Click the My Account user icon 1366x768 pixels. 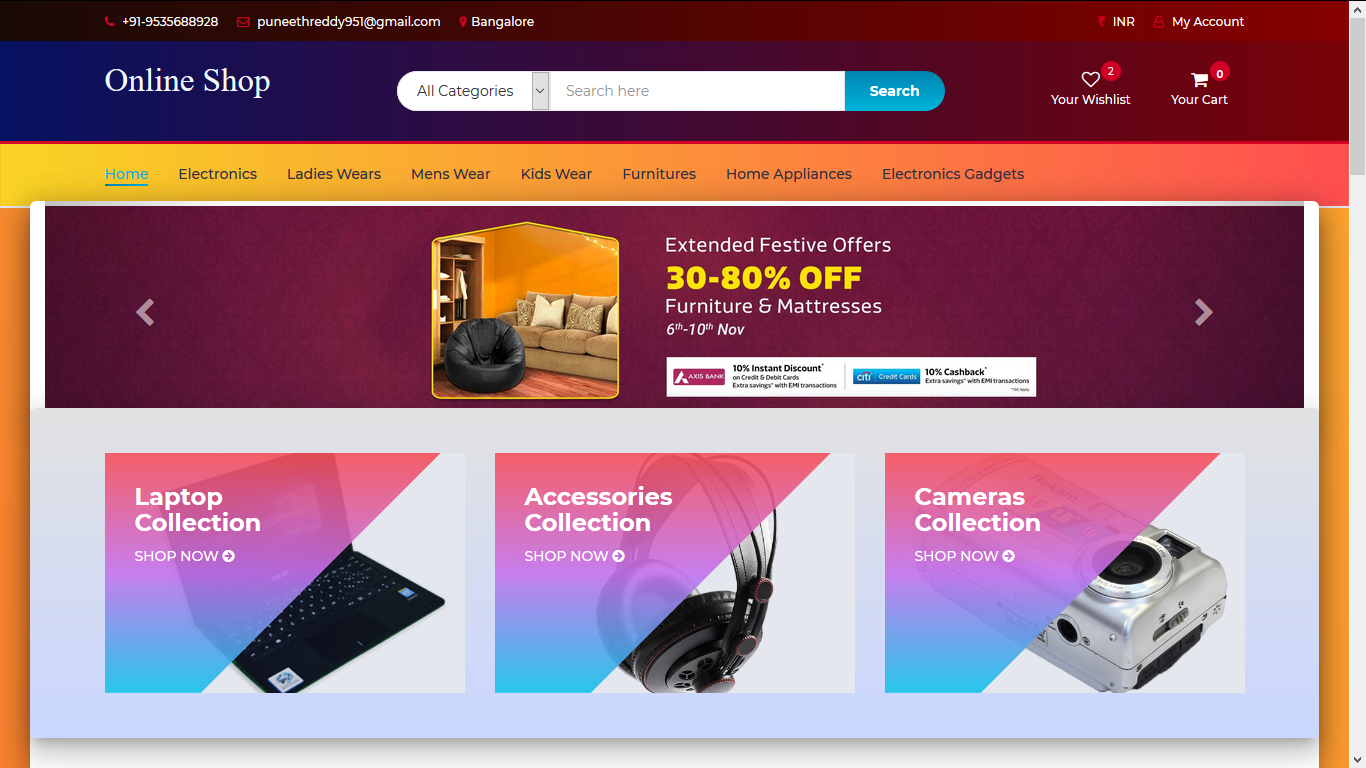pos(1159,21)
